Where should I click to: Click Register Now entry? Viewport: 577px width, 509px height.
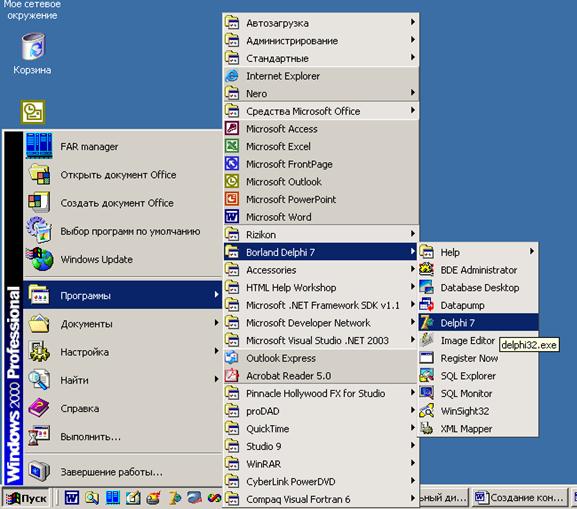[x=478, y=358]
